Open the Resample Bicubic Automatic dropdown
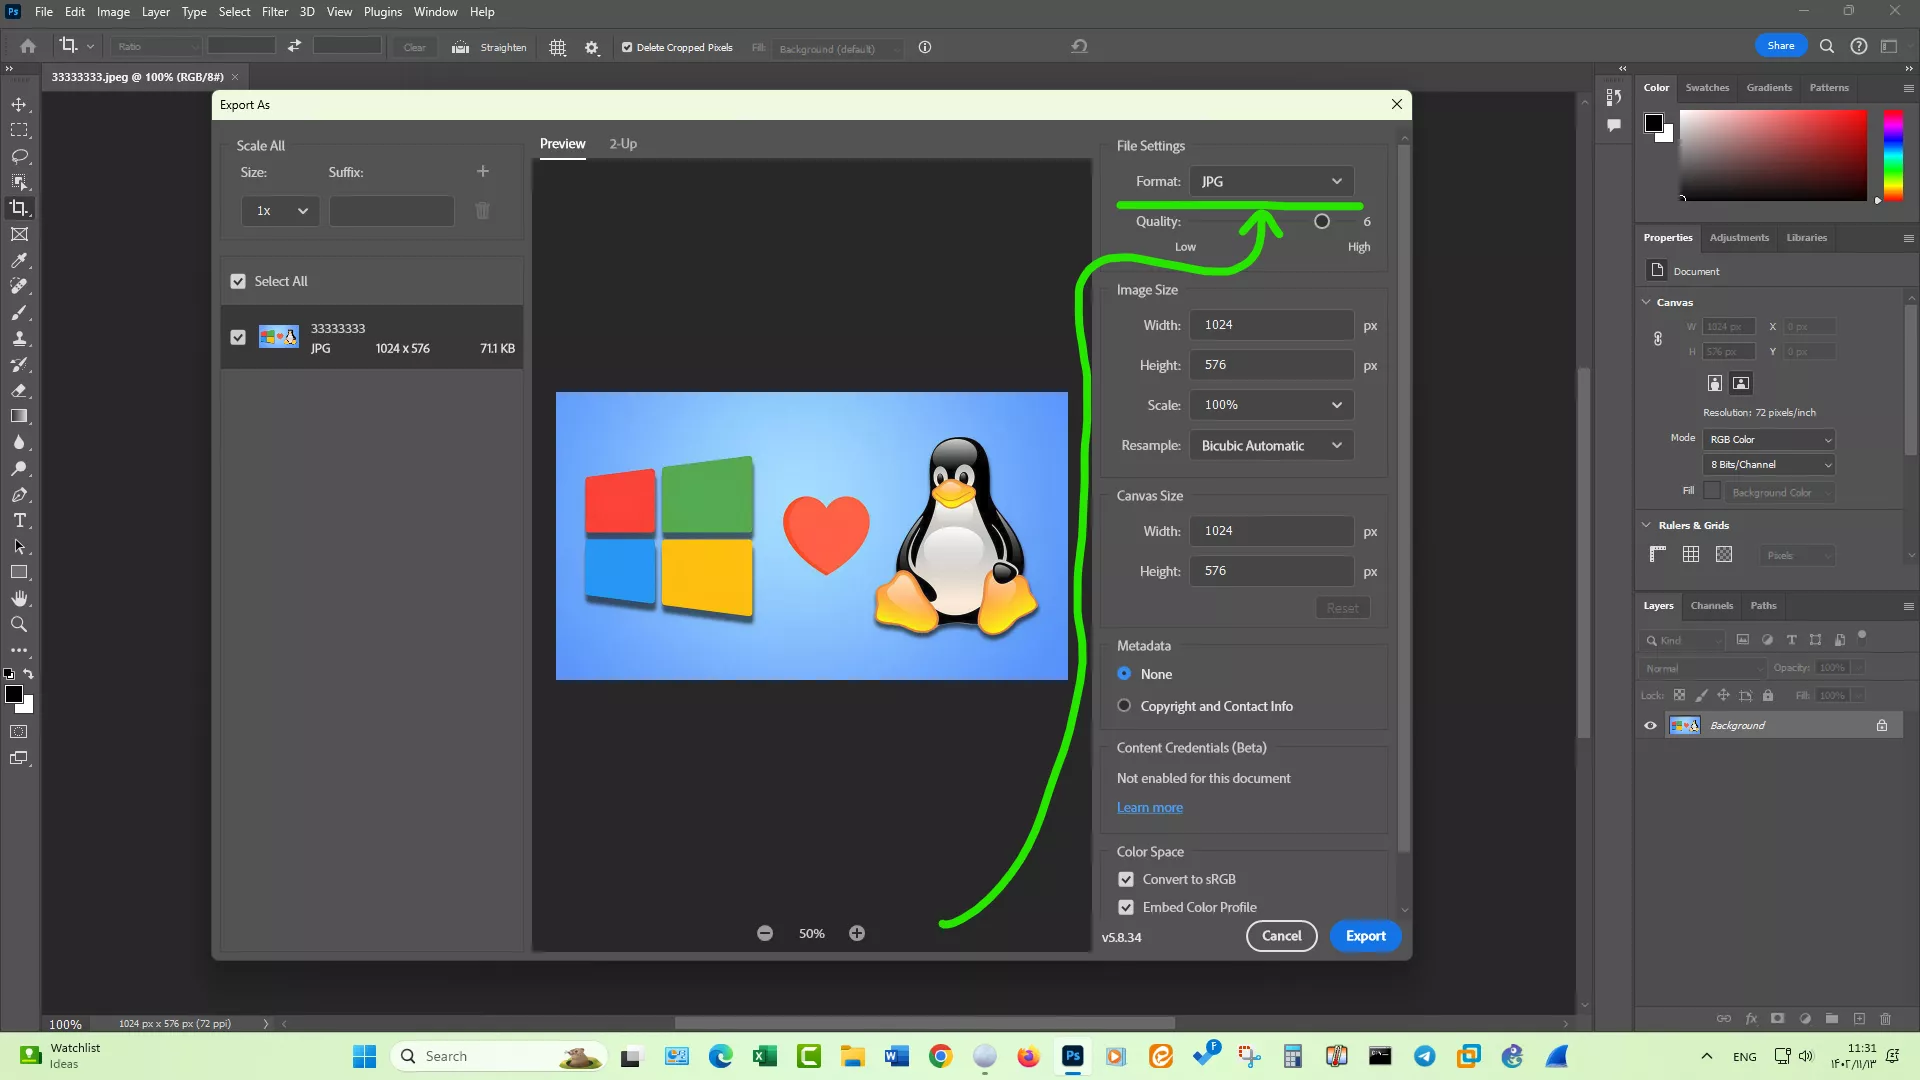The width and height of the screenshot is (1920, 1080). [x=1271, y=446]
